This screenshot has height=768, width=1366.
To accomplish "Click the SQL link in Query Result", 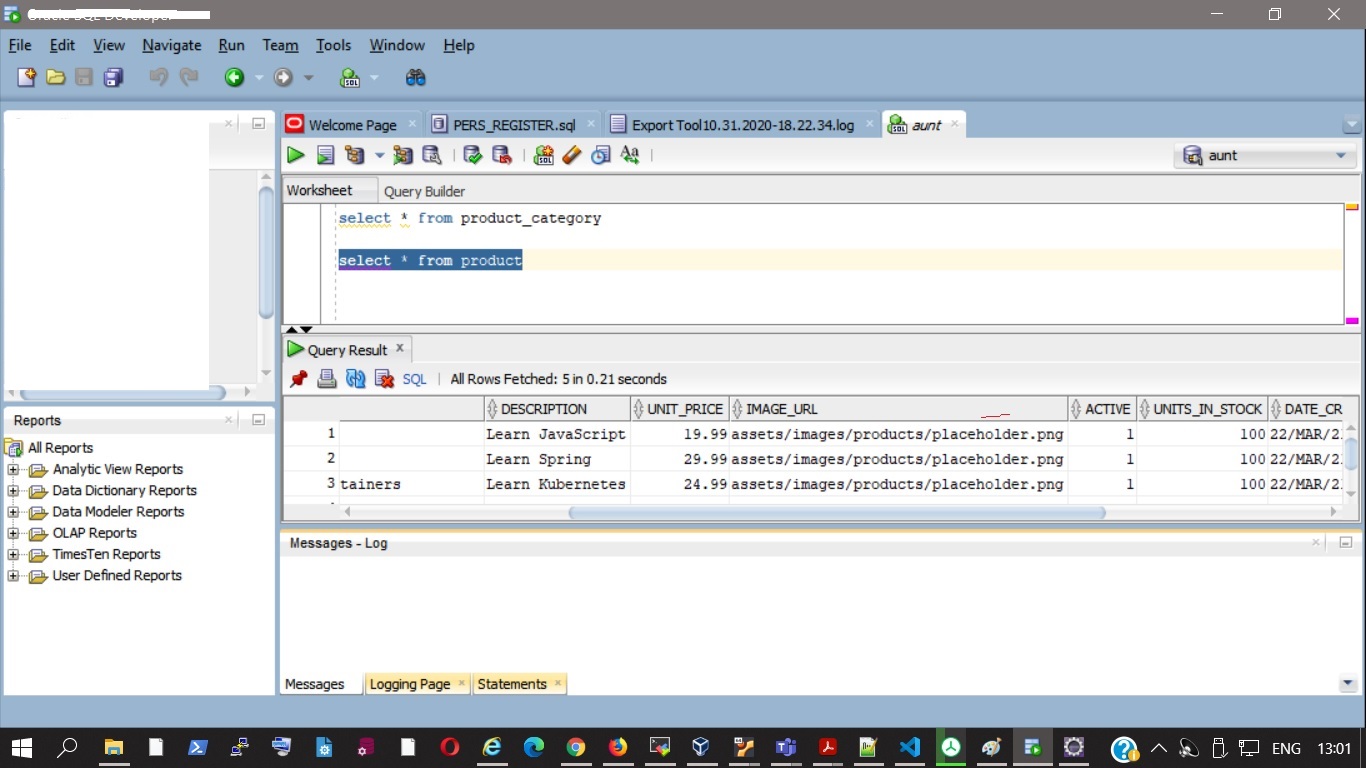I will [x=414, y=379].
